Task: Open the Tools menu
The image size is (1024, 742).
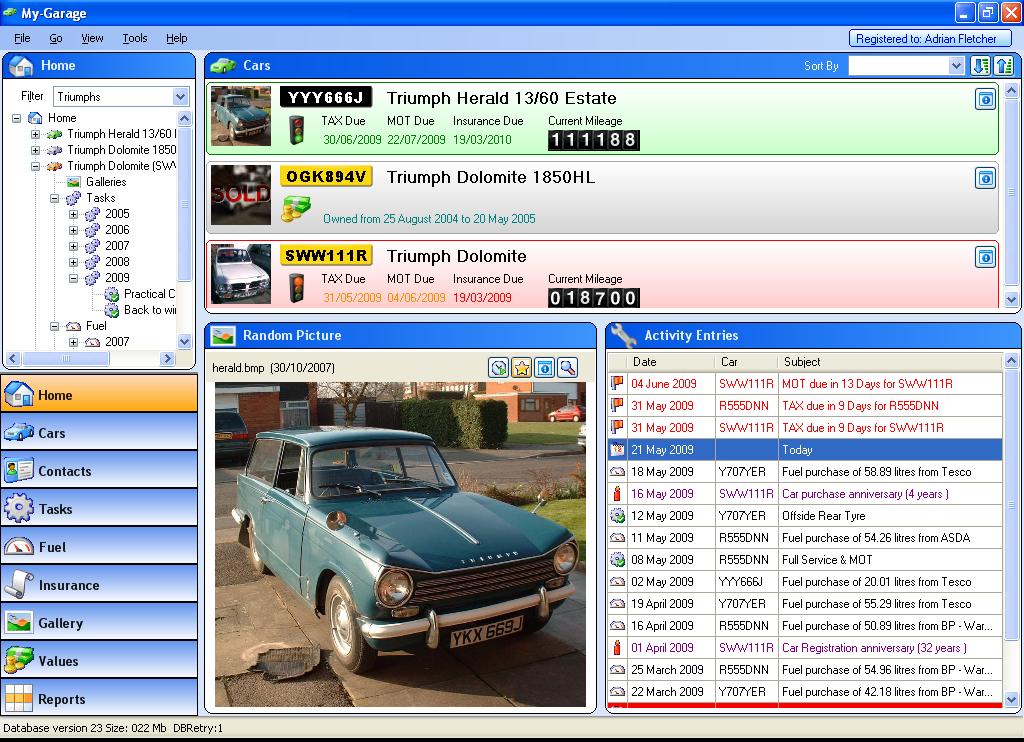Action: [x=134, y=38]
